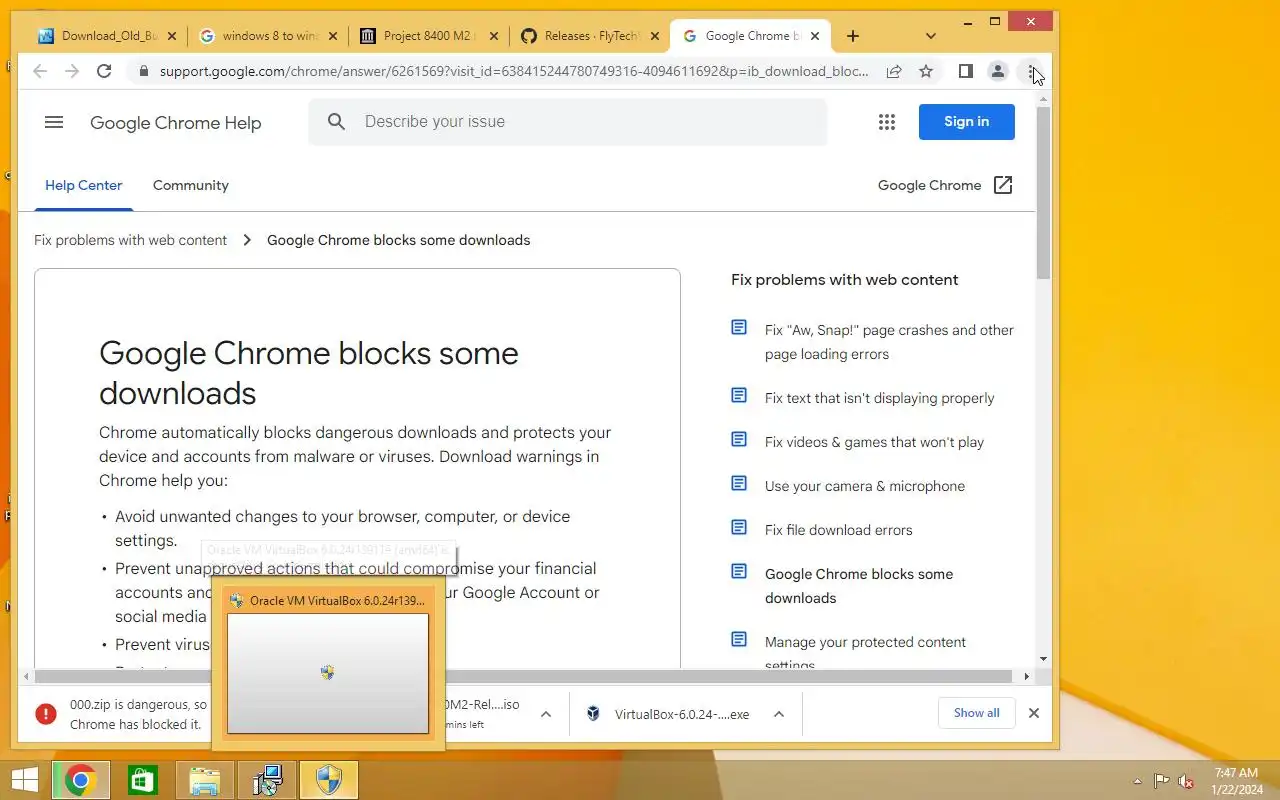Switch to the windows 8 to win tab

coord(269,36)
